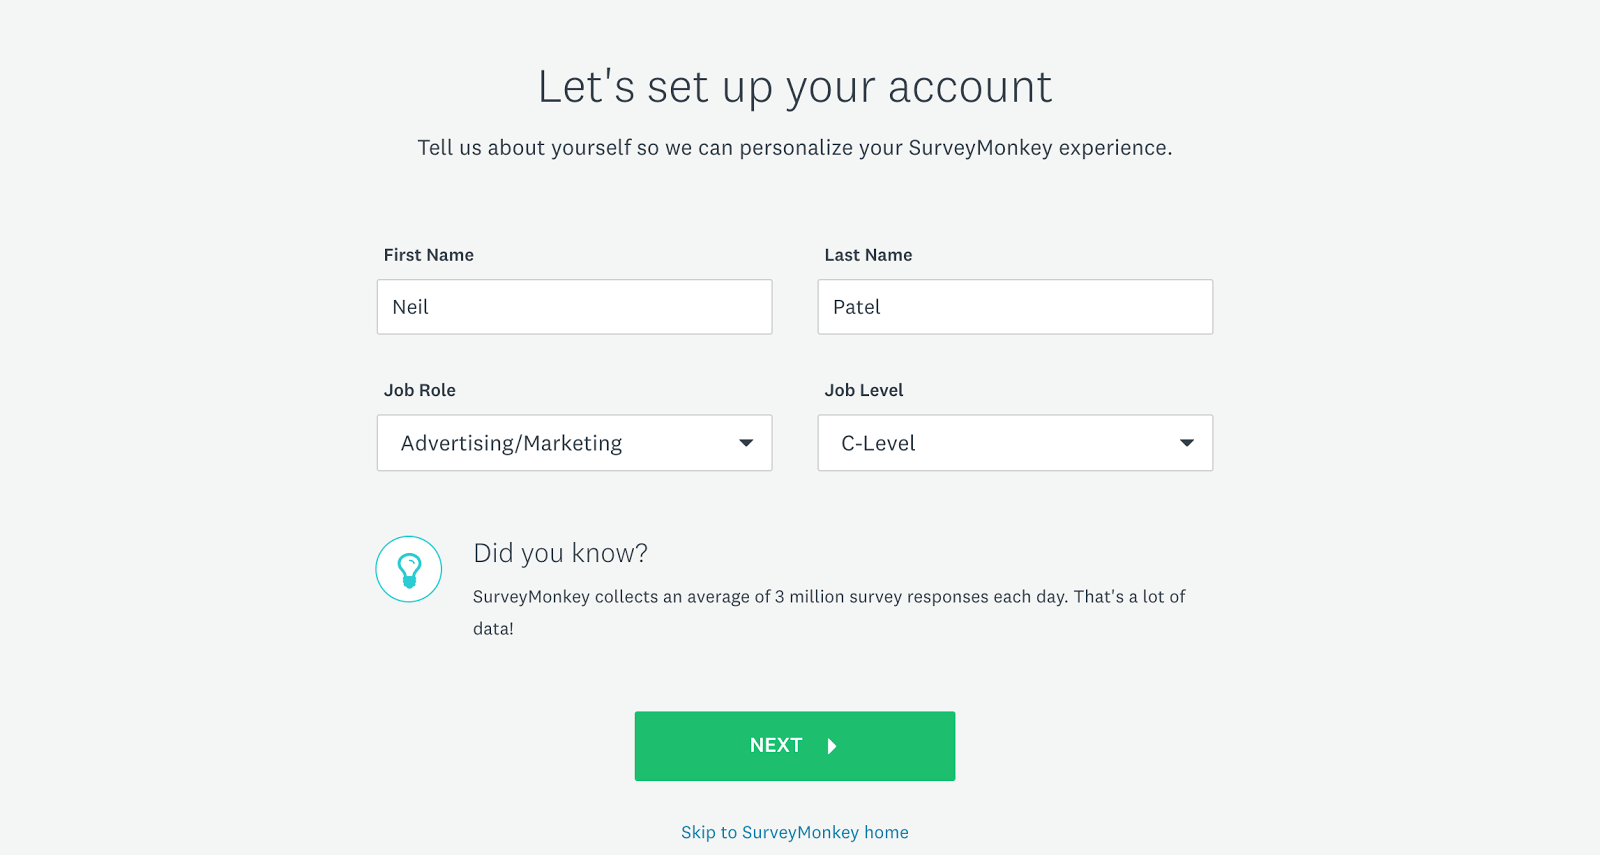Focus the Last Name field containing Patel
Viewport: 1600px width, 855px height.
[1015, 307]
